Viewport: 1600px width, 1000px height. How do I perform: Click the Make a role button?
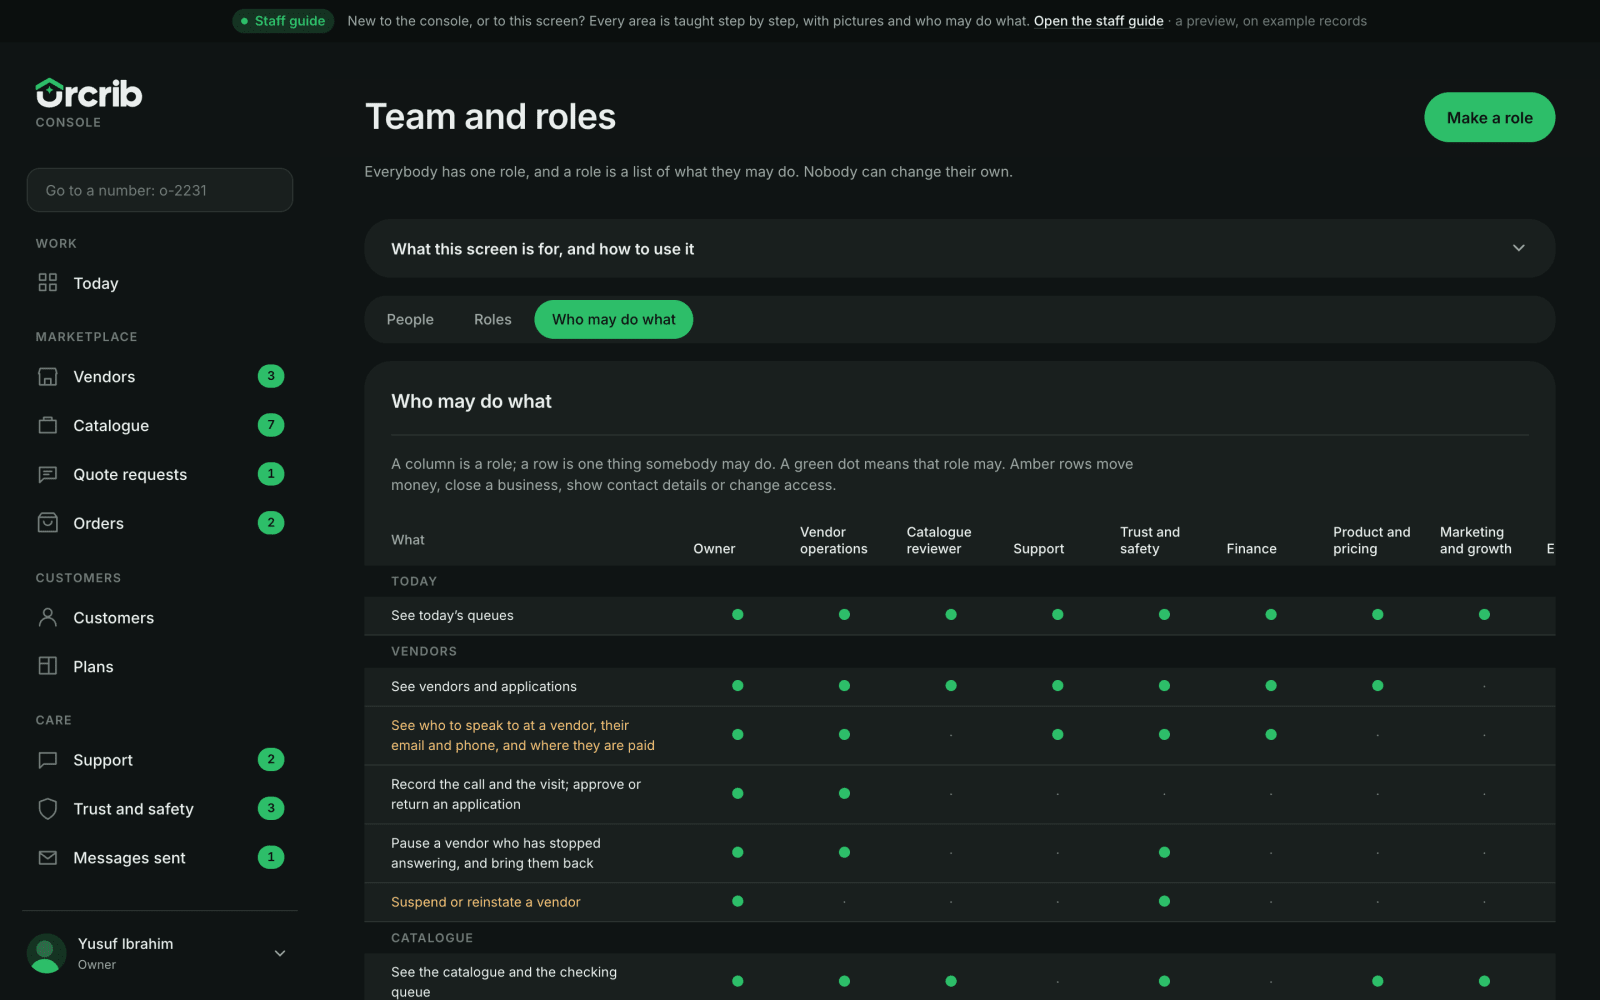pyautogui.click(x=1489, y=117)
